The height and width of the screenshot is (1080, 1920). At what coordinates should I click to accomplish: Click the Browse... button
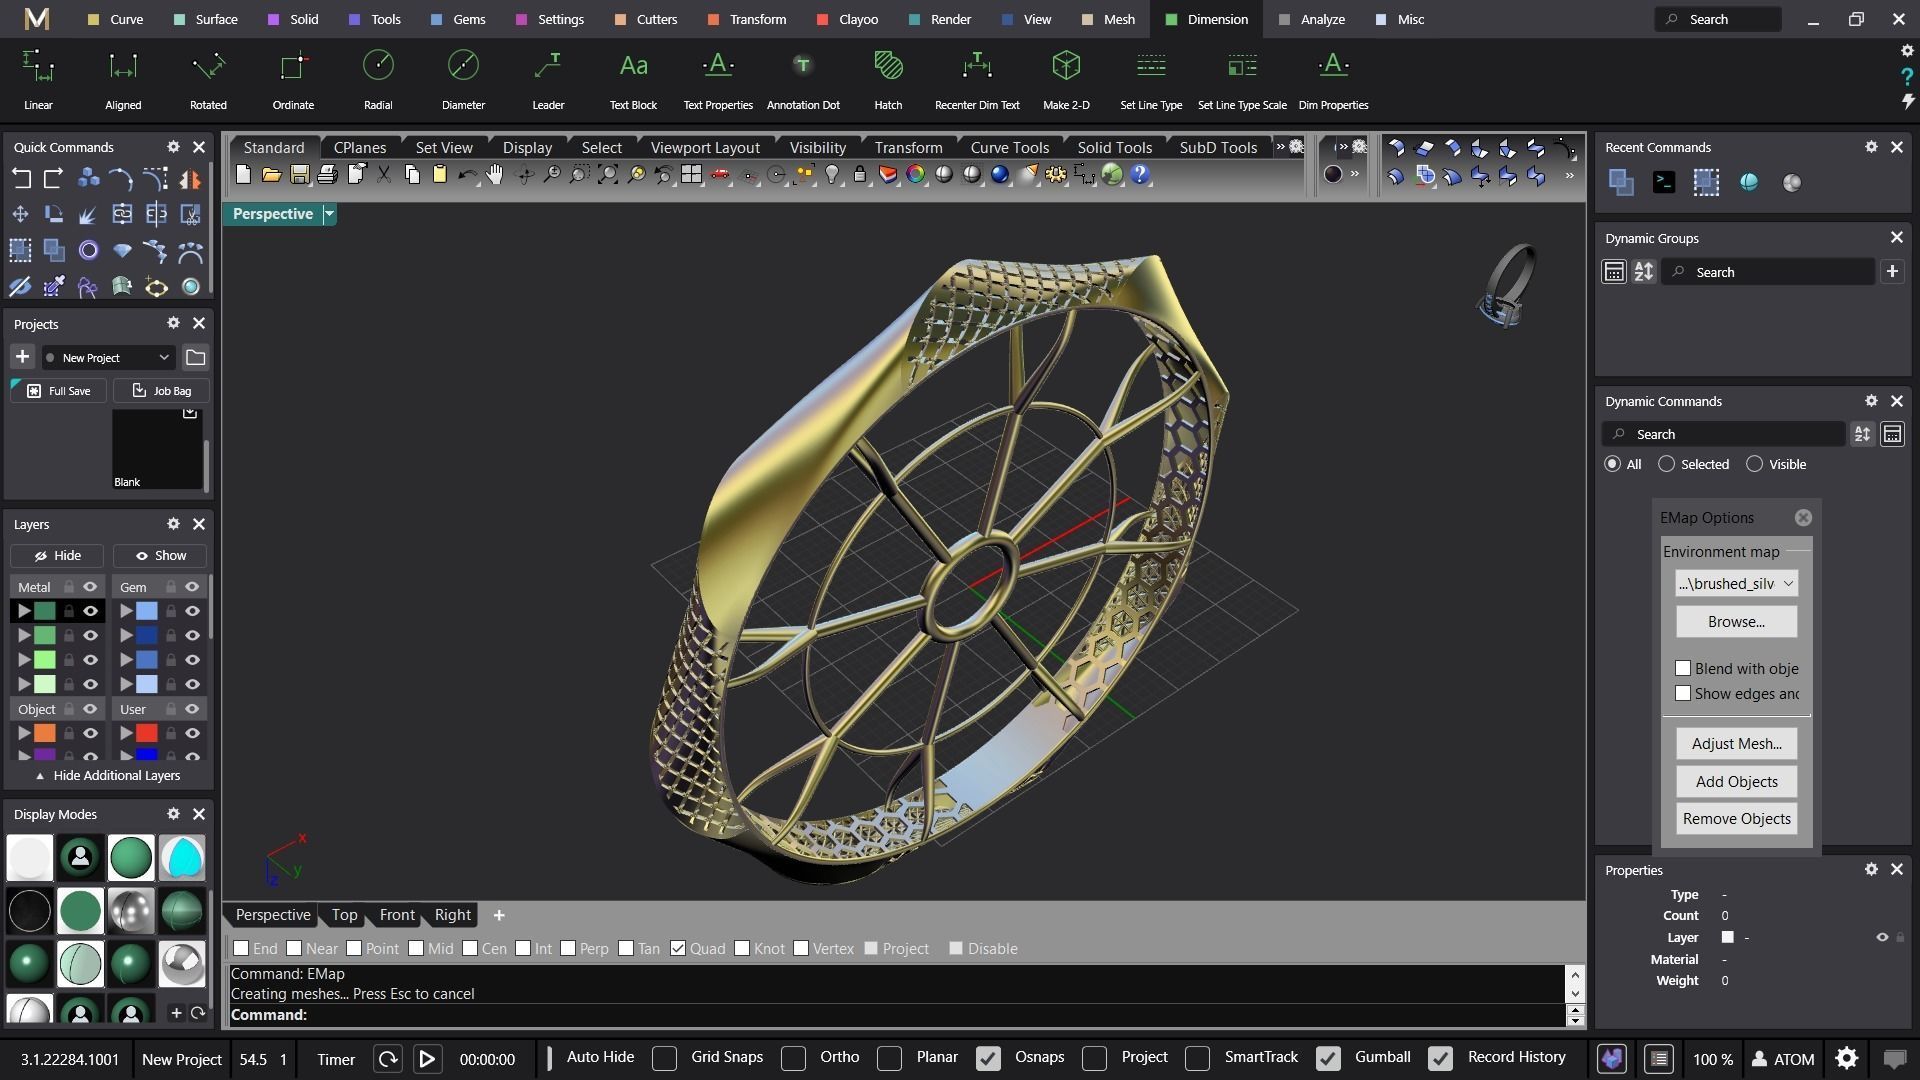click(1735, 621)
